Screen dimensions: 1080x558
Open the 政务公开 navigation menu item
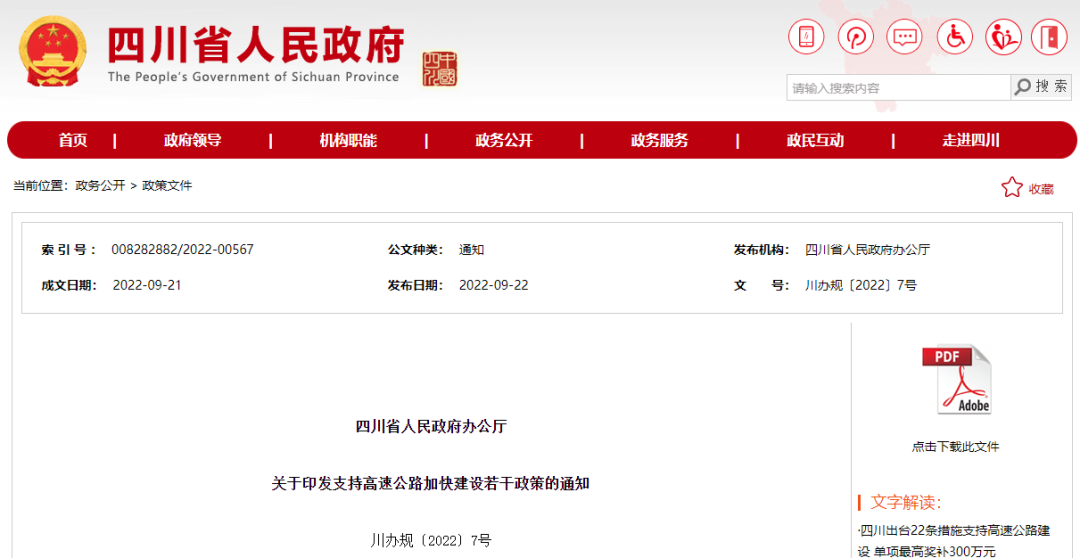pos(503,141)
